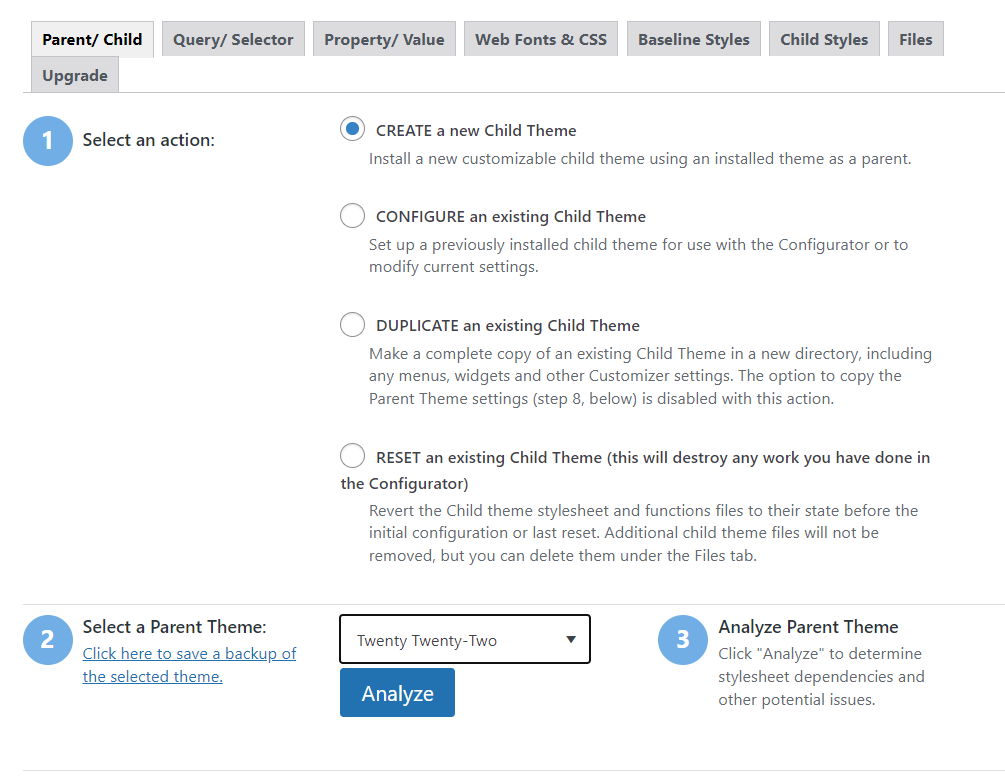The height and width of the screenshot is (777, 1005).
Task: Open the Twenty Twenty-Two parent theme dropdown
Action: [465, 640]
